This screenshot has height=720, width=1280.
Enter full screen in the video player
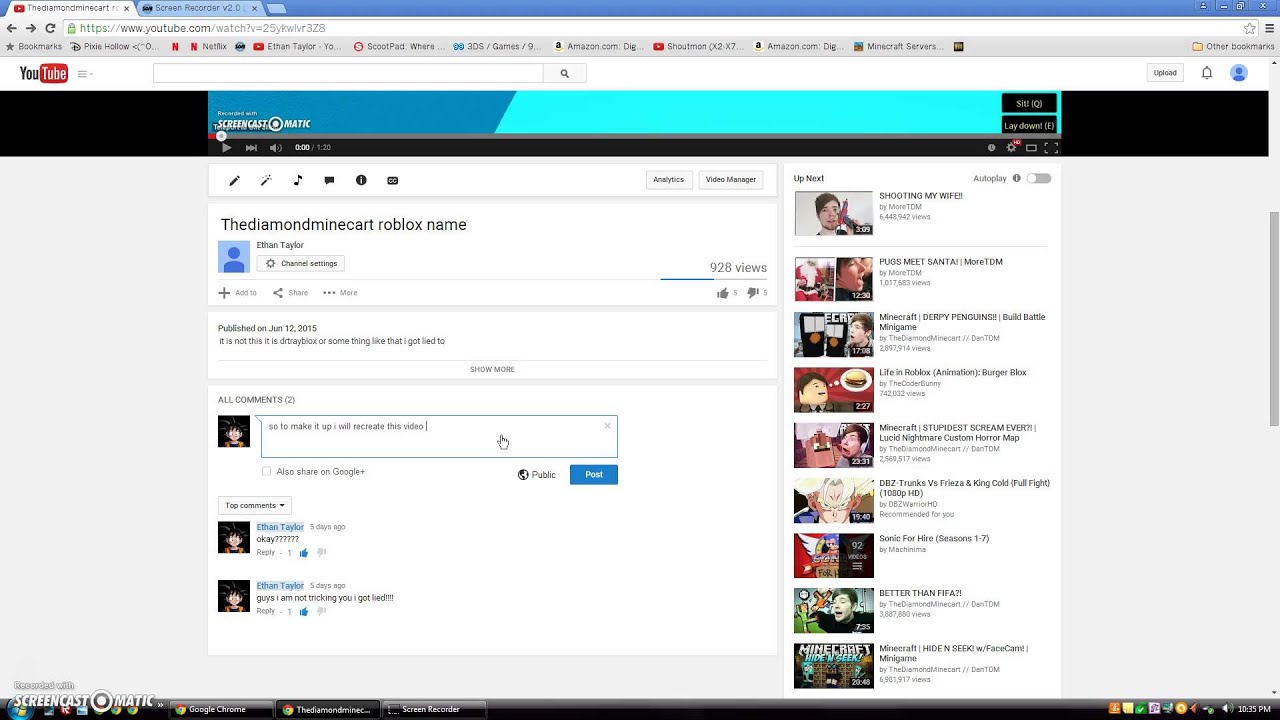pyautogui.click(x=1051, y=147)
